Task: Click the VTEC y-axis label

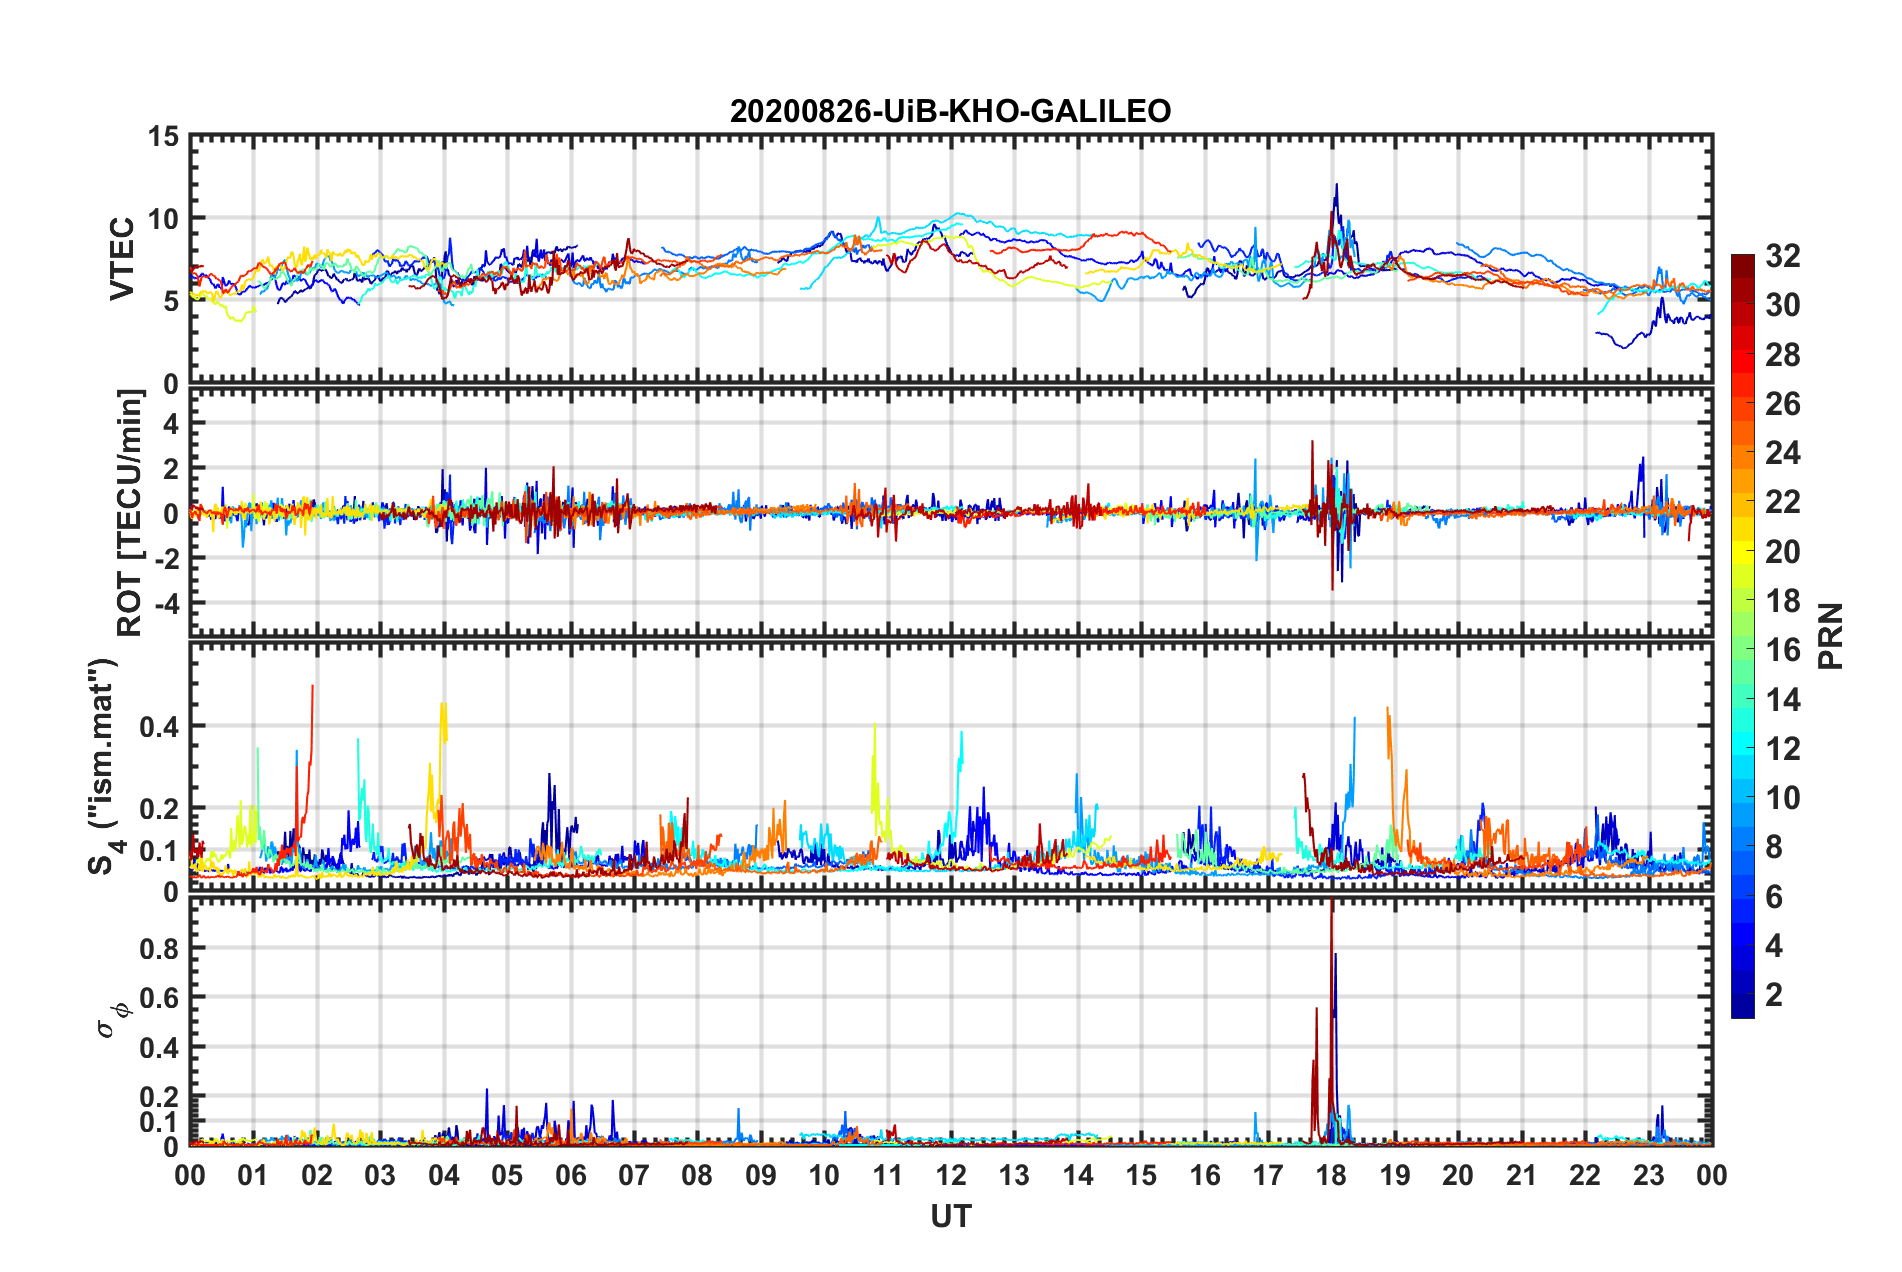Action: point(122,258)
